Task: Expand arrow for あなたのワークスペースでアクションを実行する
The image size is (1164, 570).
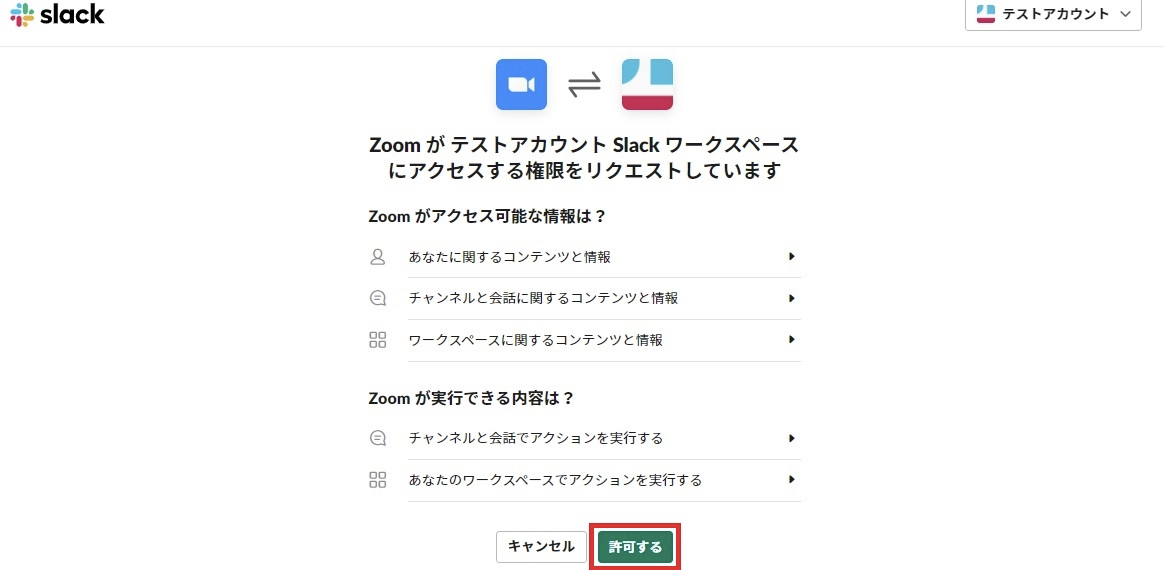Action: 791,480
